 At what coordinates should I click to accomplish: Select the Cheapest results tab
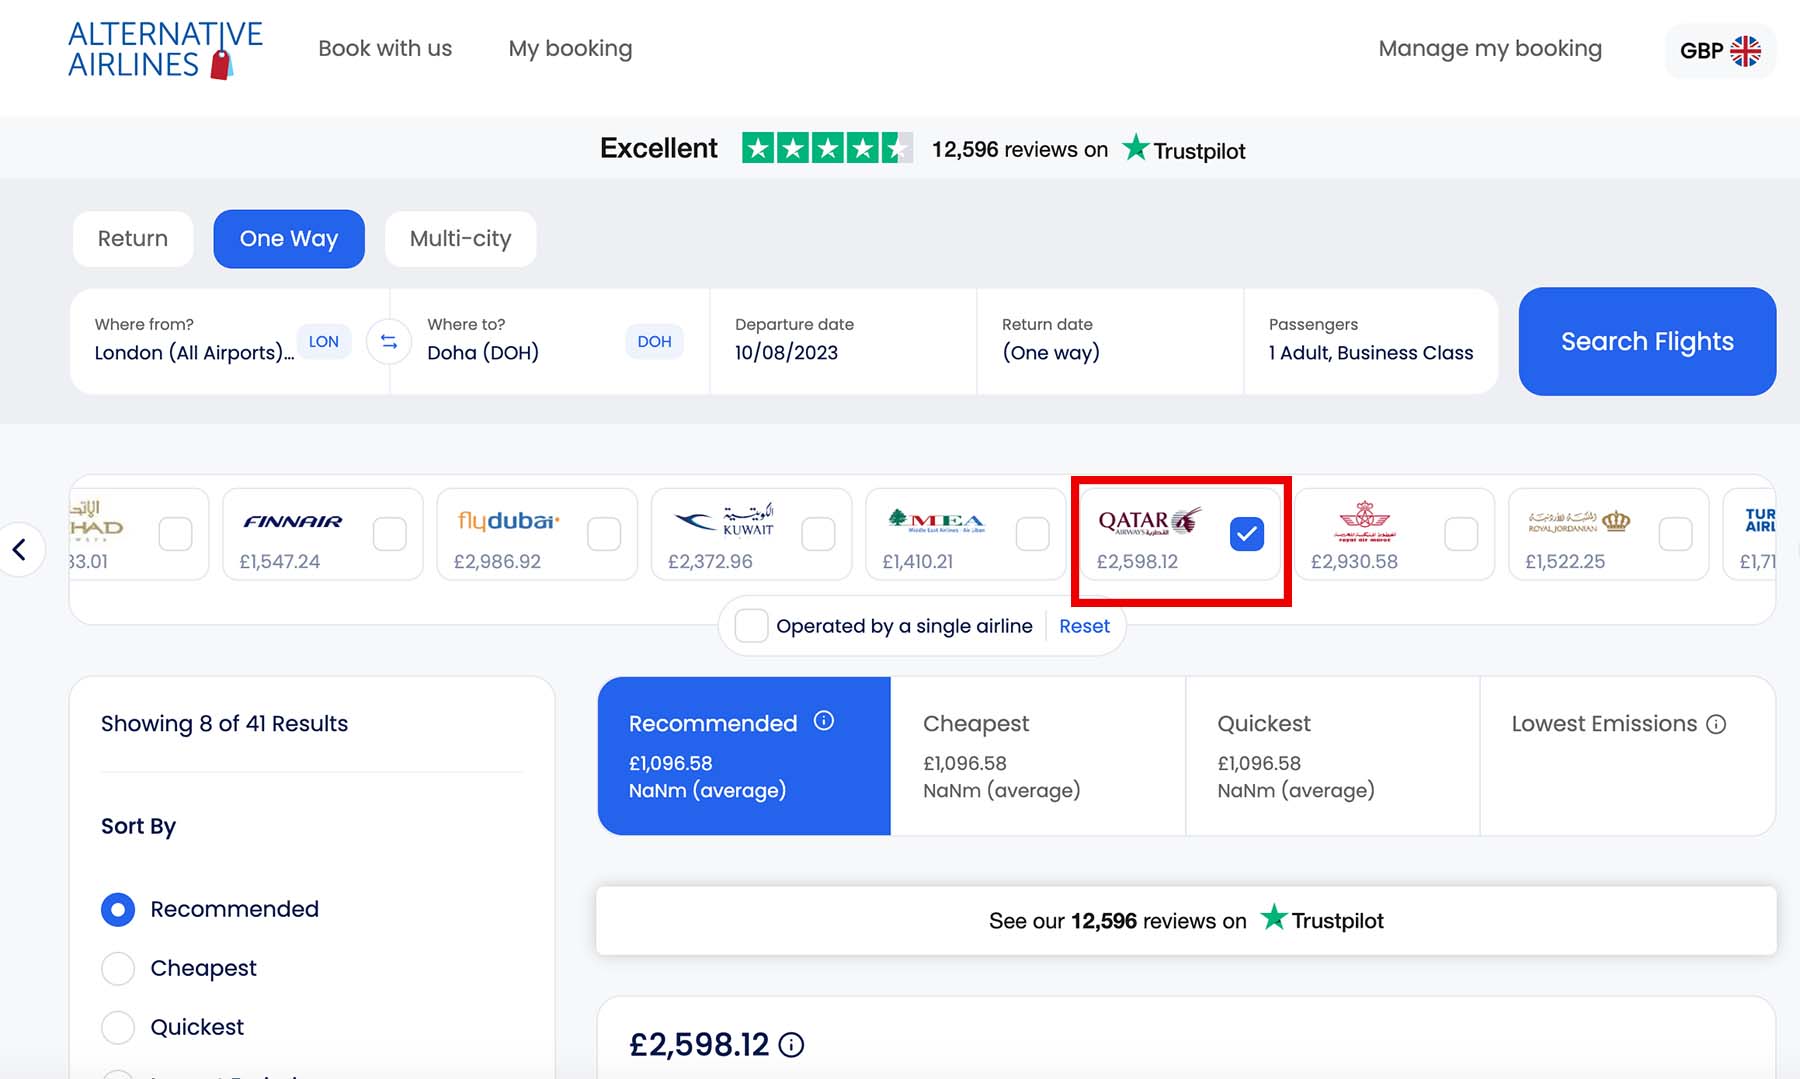pyautogui.click(x=1038, y=756)
